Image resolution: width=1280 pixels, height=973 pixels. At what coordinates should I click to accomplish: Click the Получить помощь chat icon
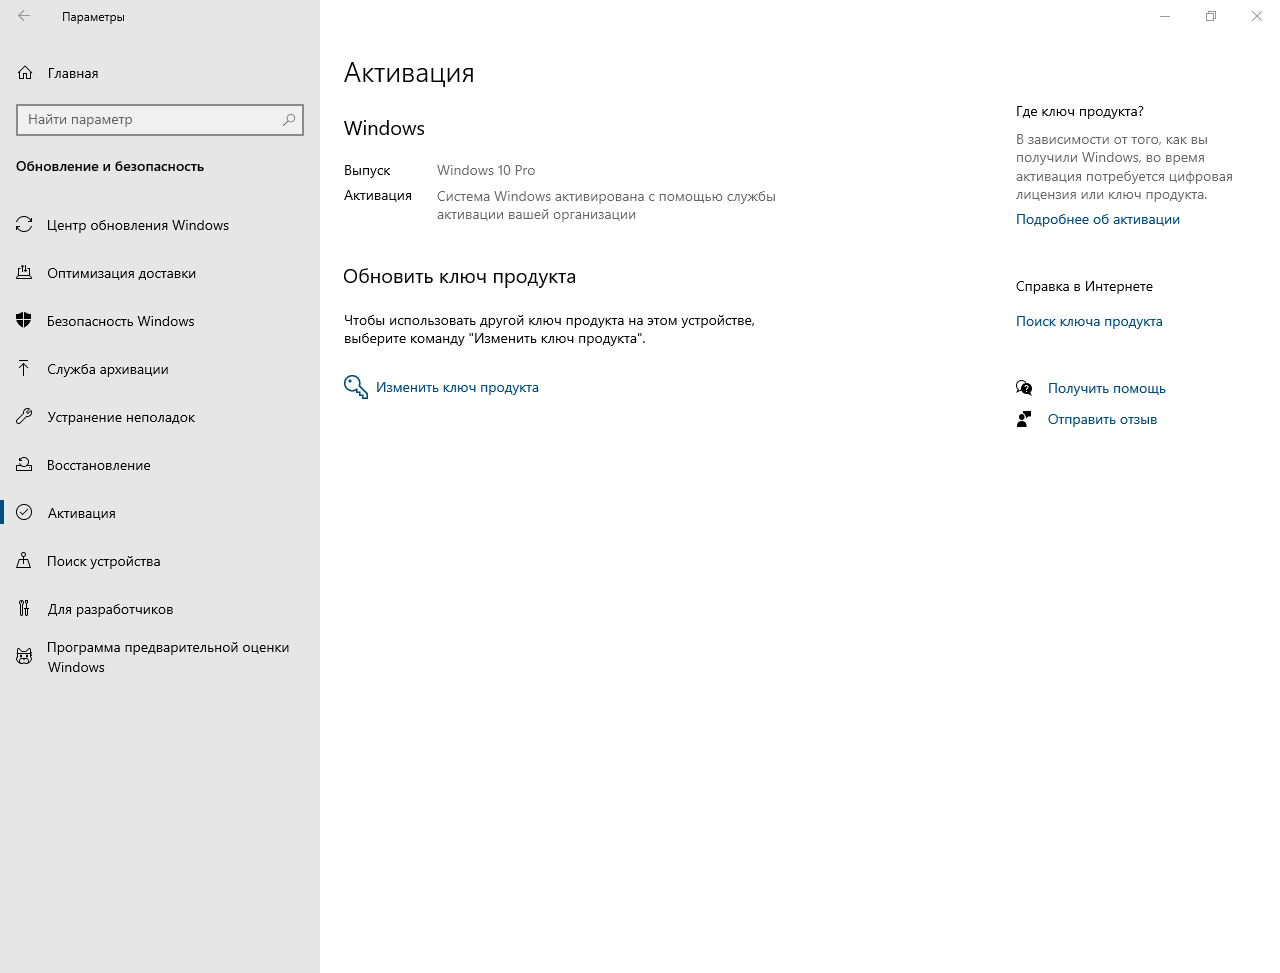(1024, 388)
